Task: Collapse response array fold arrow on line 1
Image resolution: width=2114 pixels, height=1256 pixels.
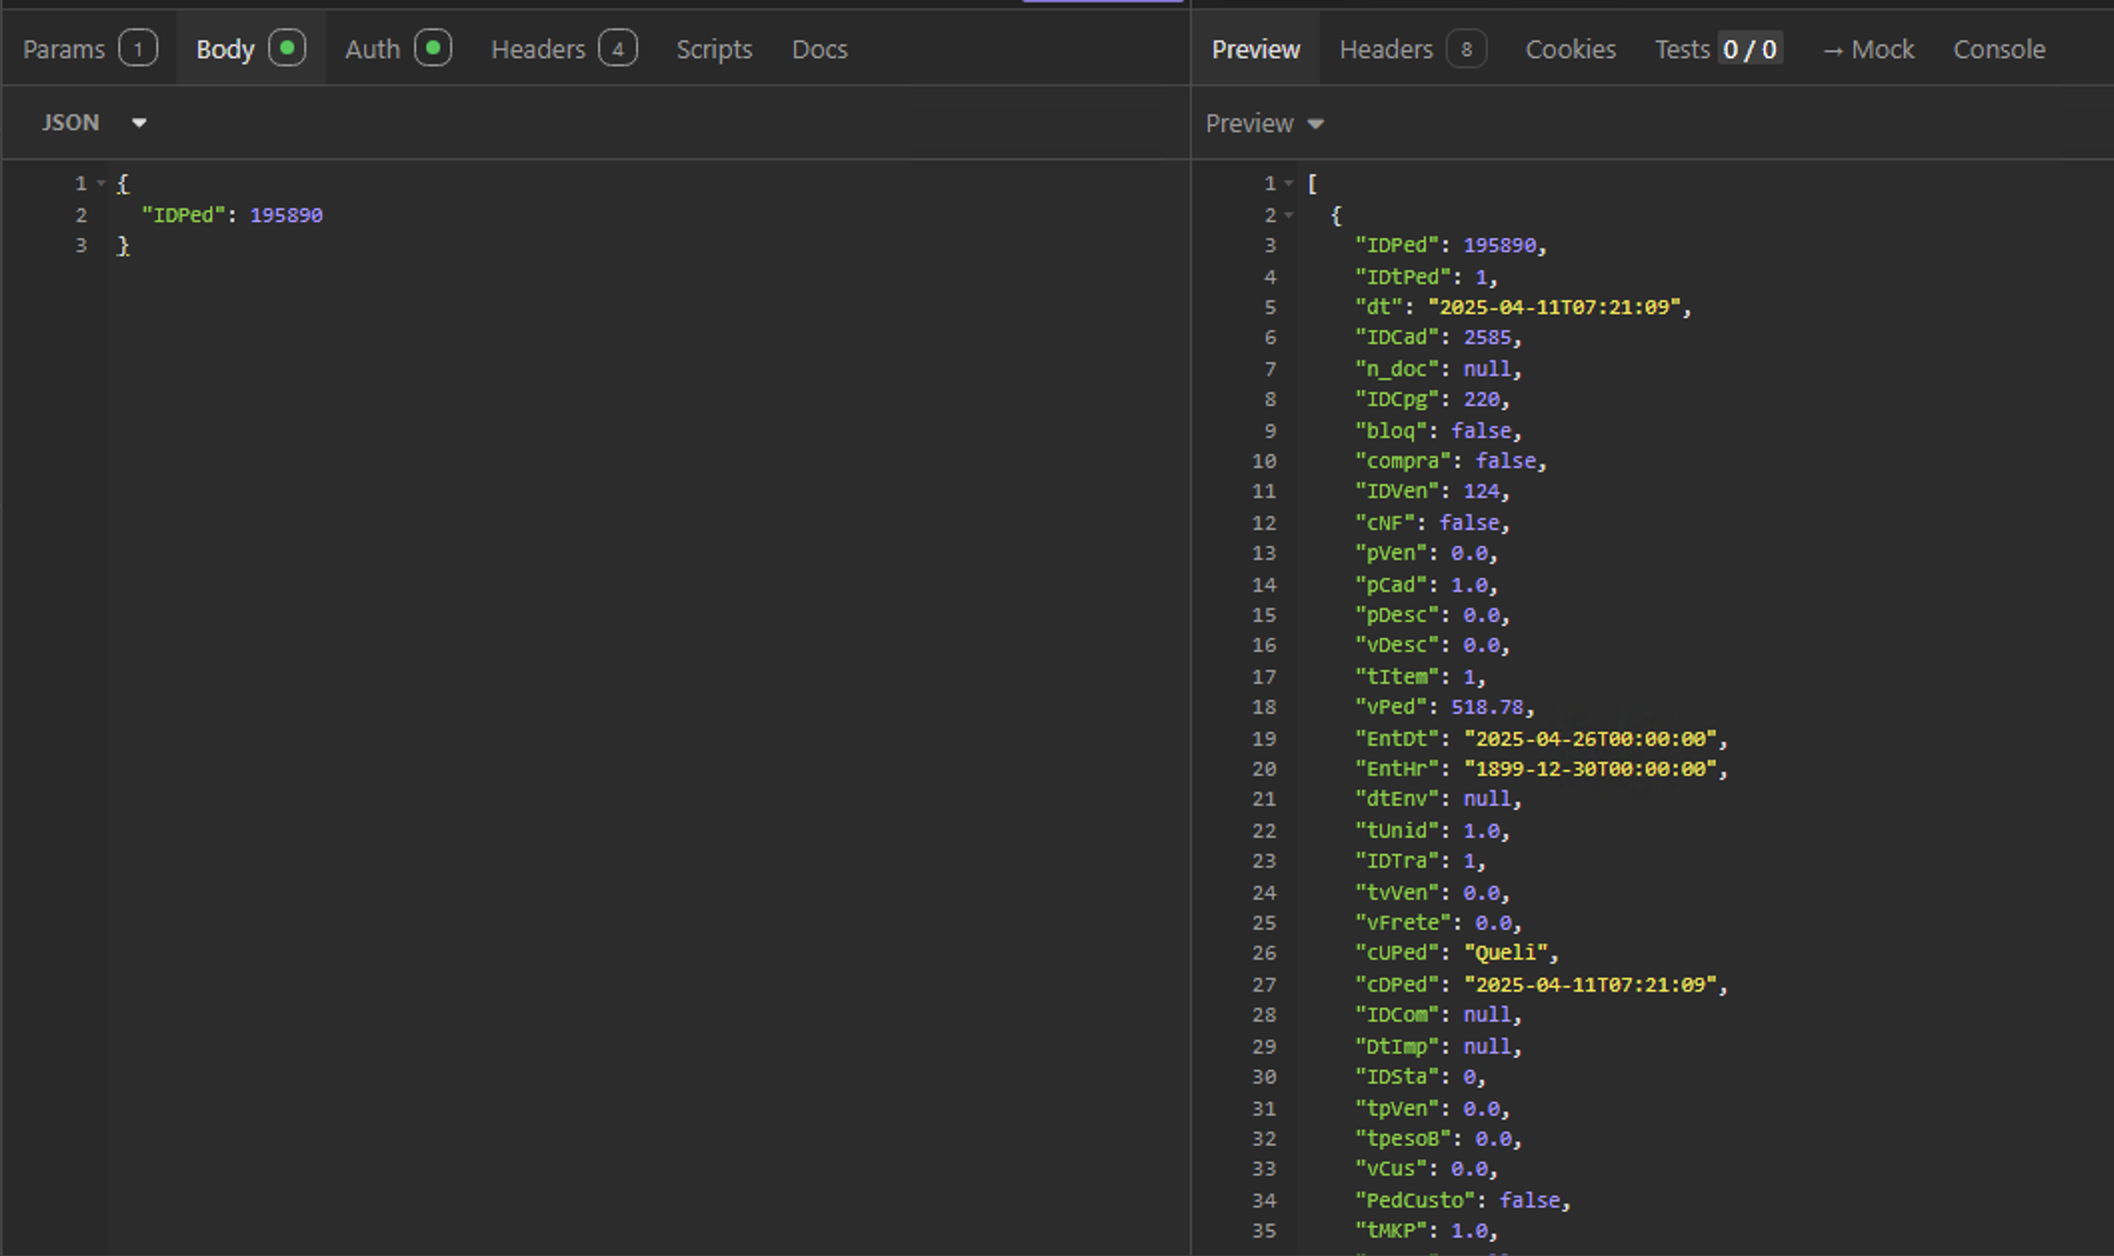Action: [x=1289, y=184]
